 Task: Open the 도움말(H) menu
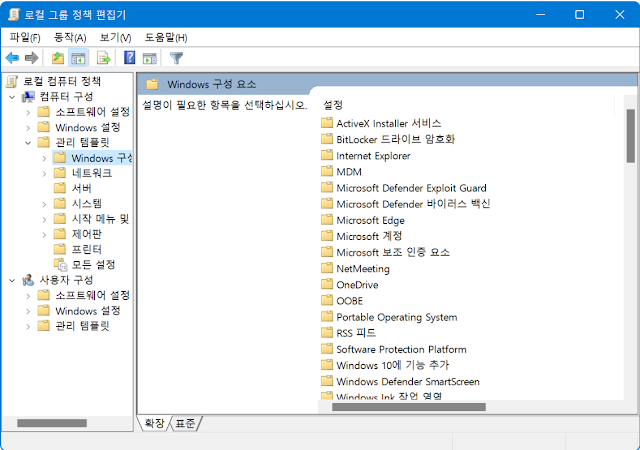point(166,38)
